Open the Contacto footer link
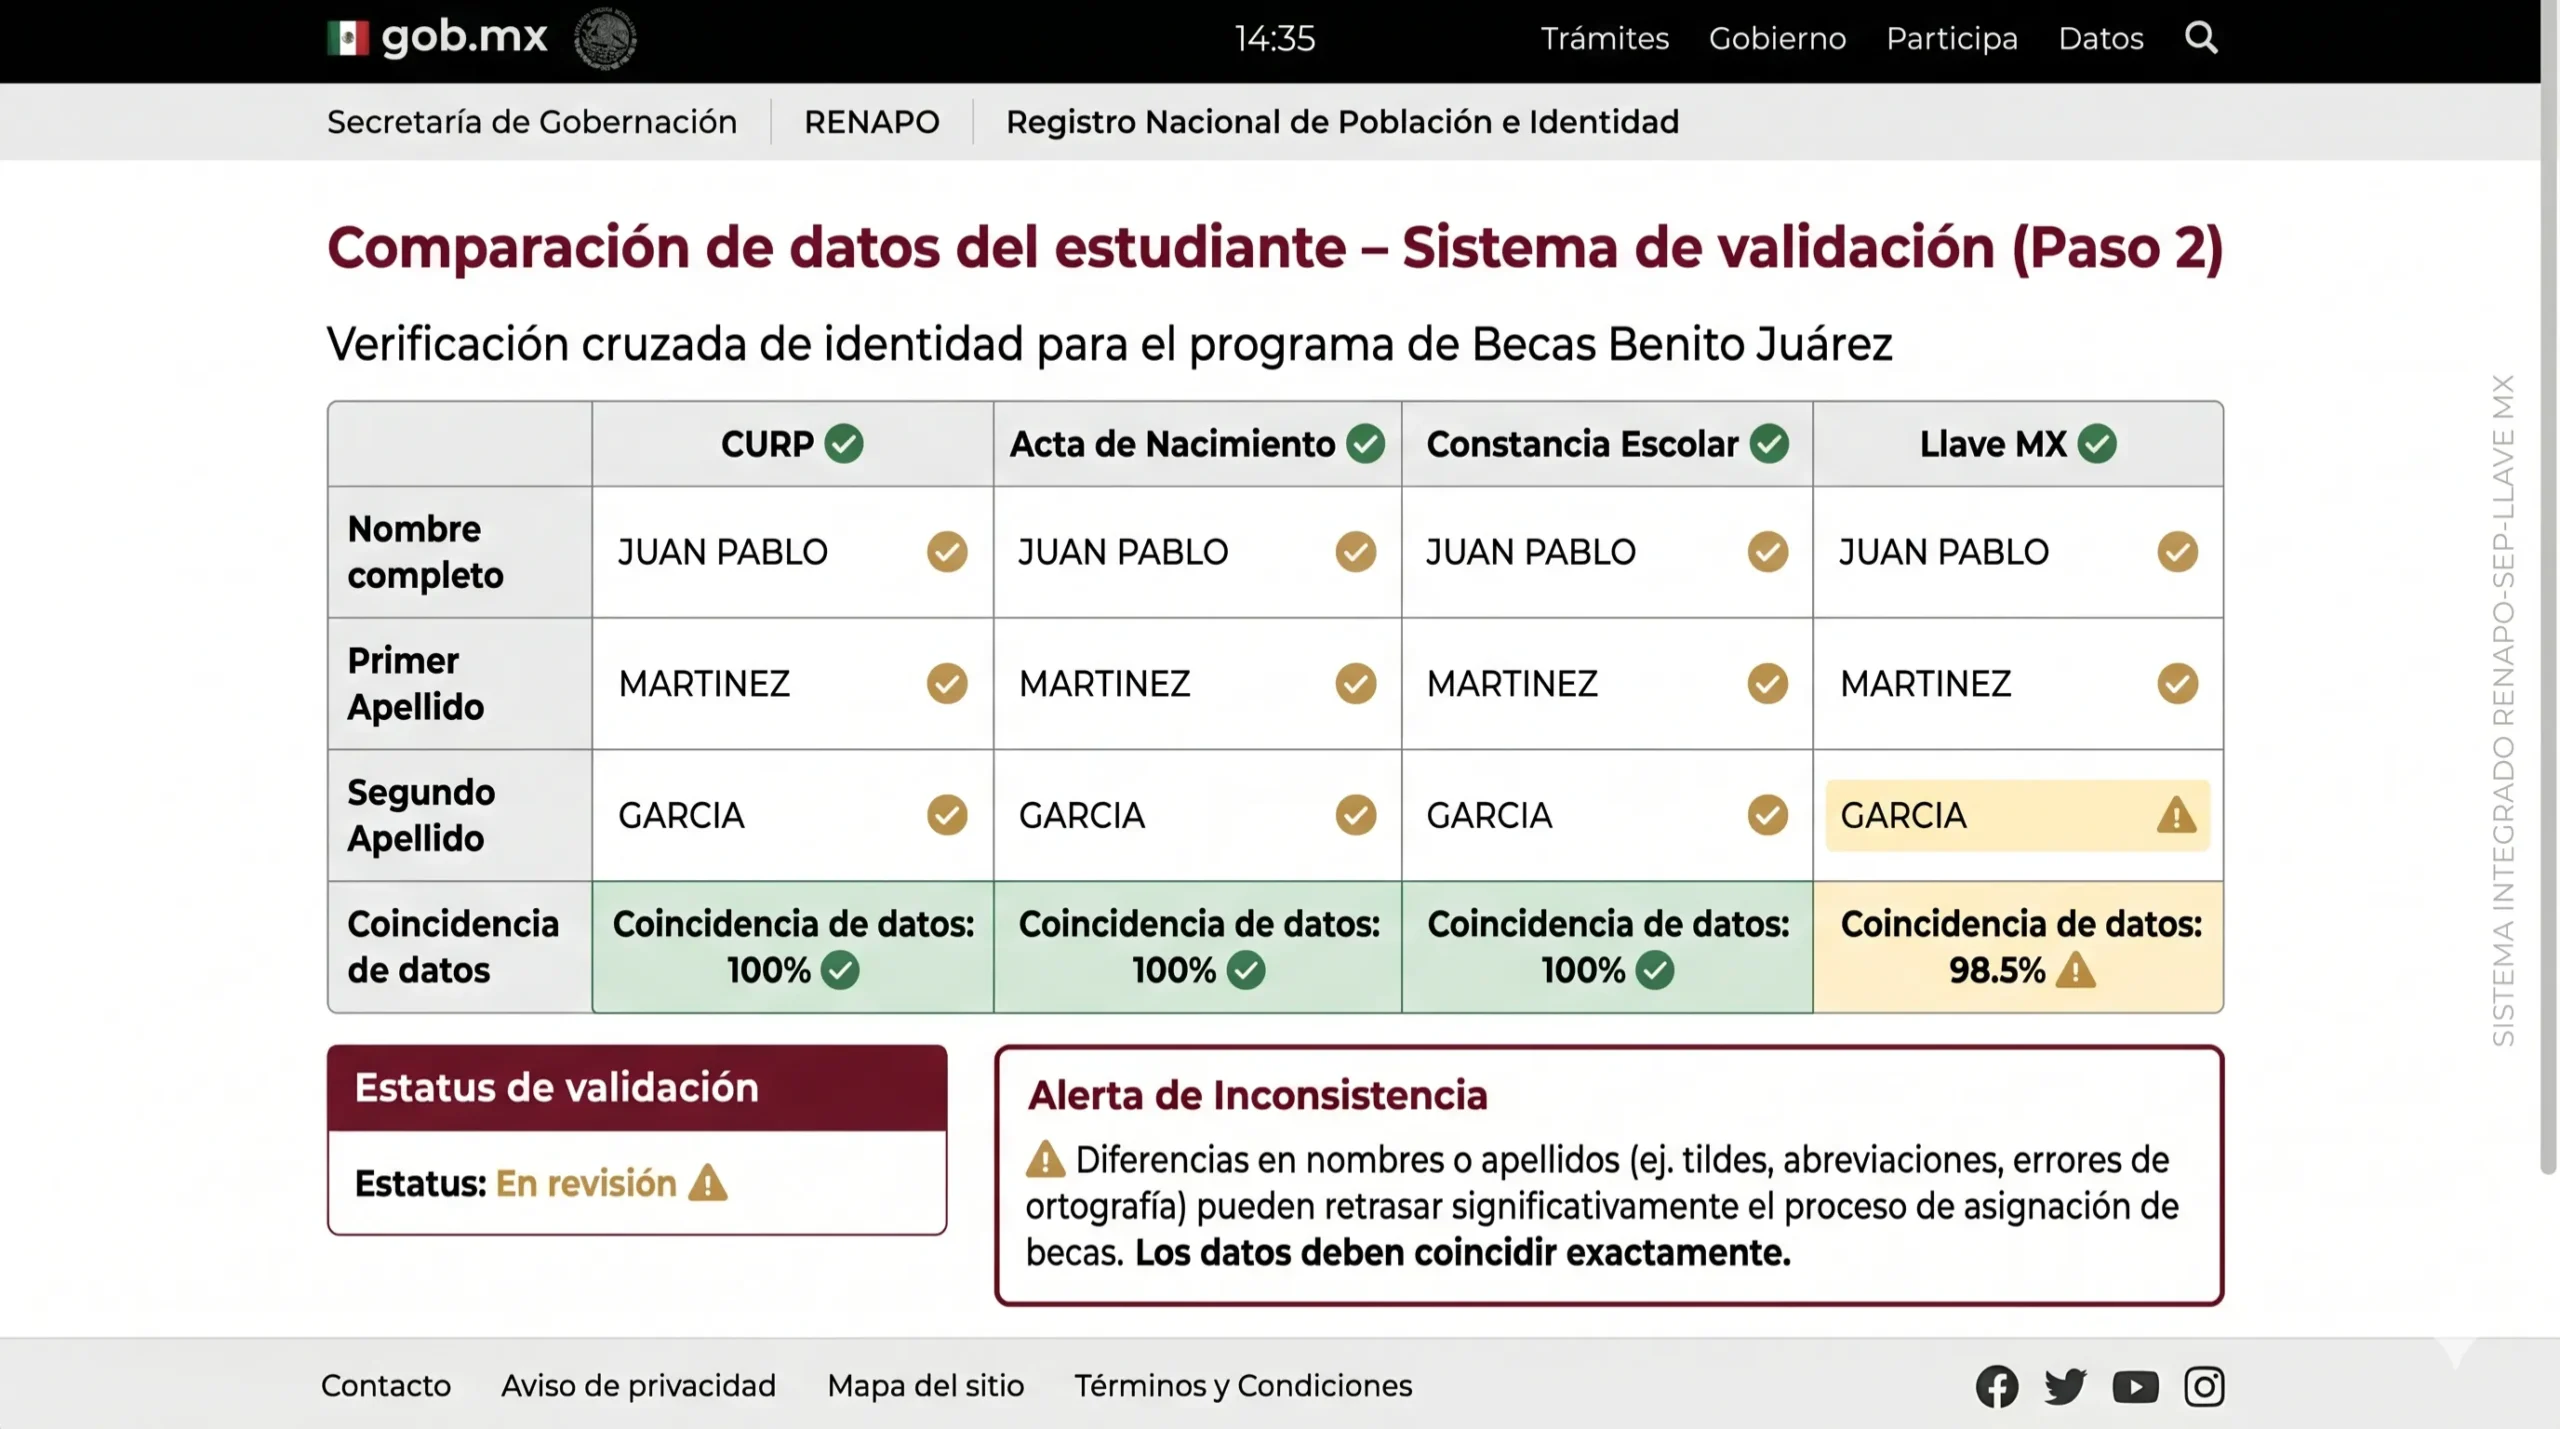2560x1429 pixels. click(386, 1385)
